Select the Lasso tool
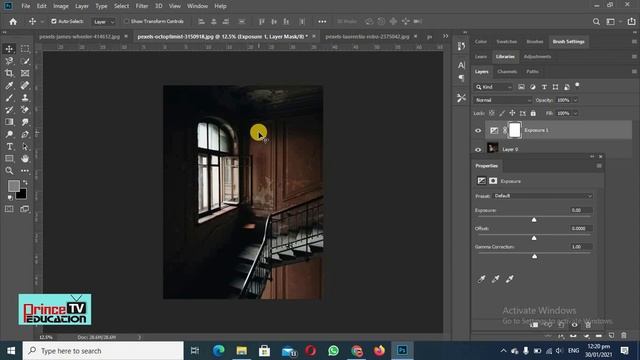 click(9, 61)
